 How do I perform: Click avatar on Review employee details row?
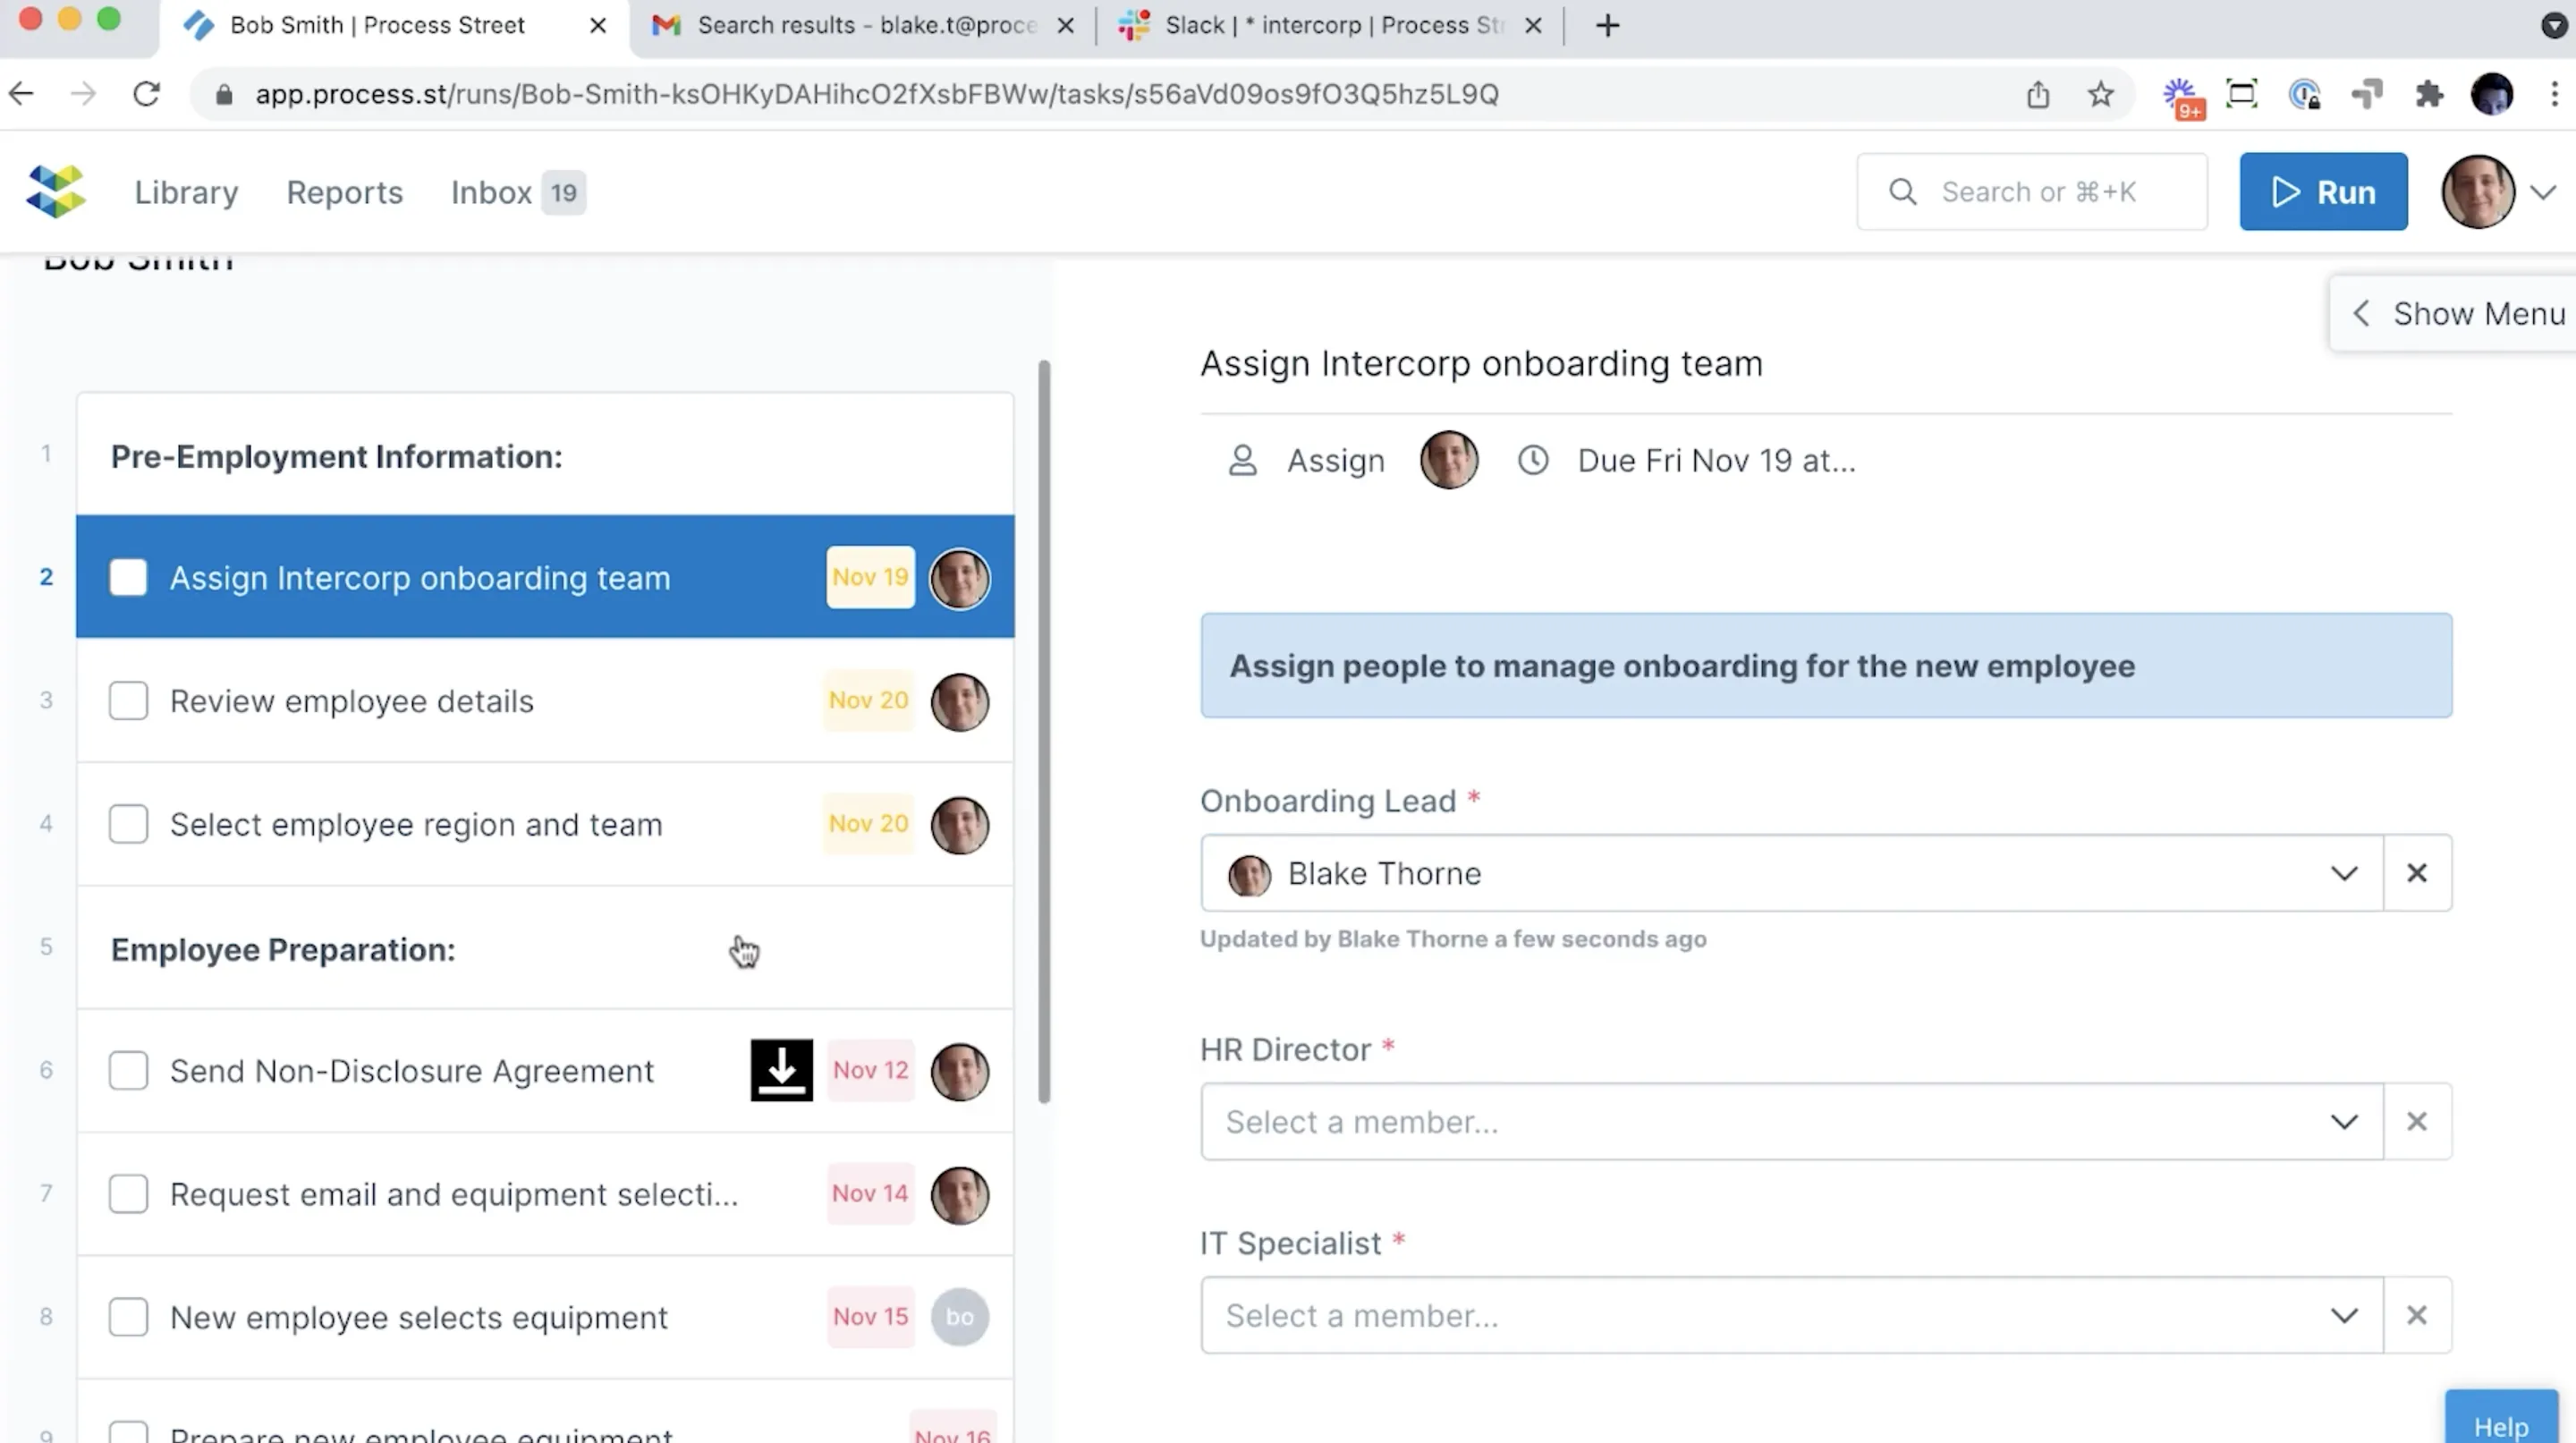[960, 701]
